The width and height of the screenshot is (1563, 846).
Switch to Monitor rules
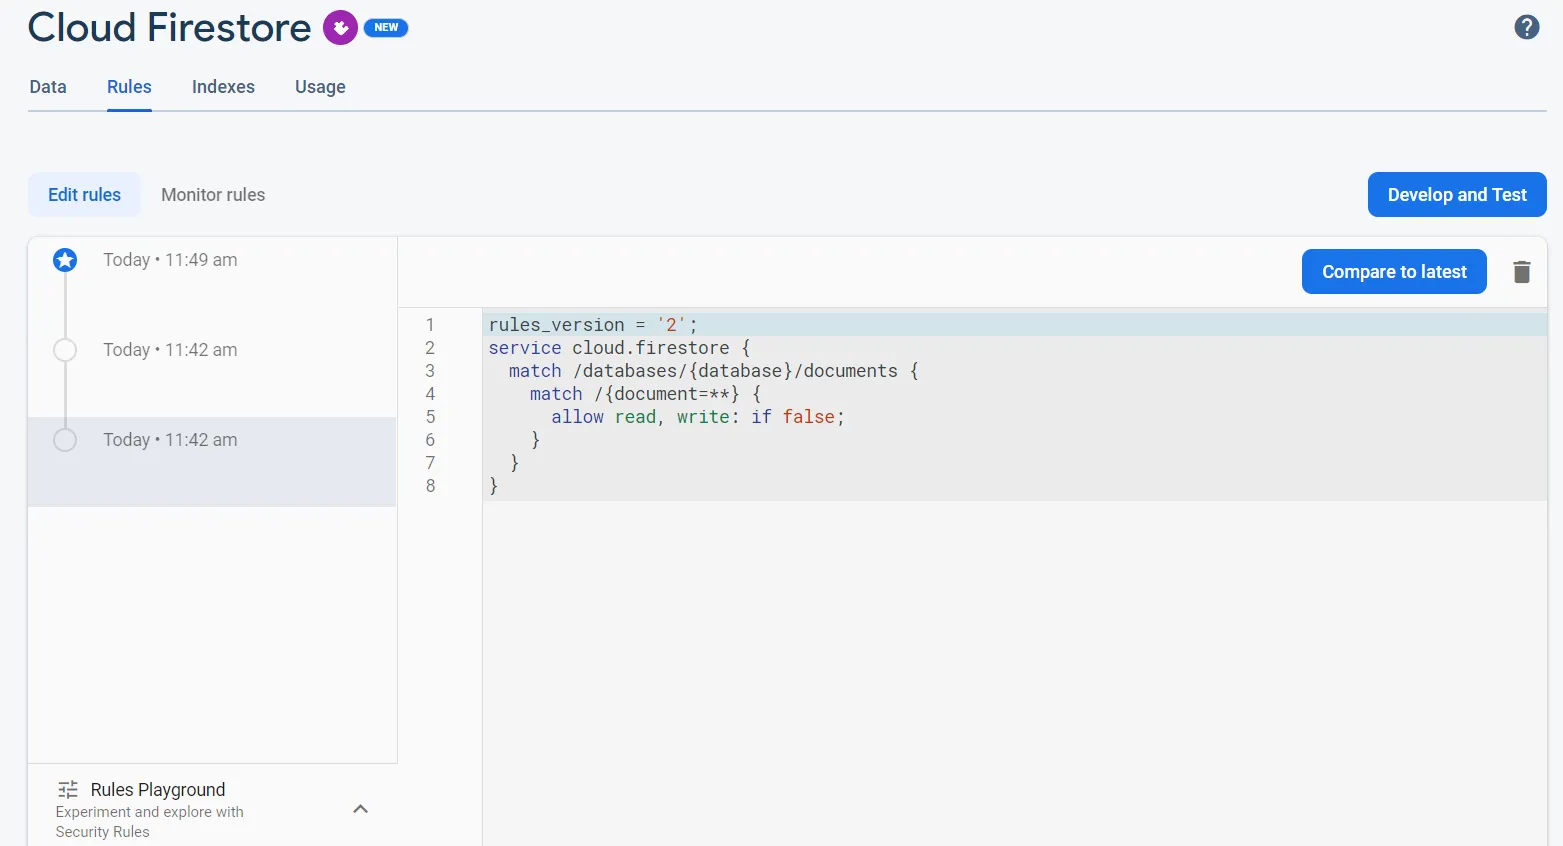[213, 195]
